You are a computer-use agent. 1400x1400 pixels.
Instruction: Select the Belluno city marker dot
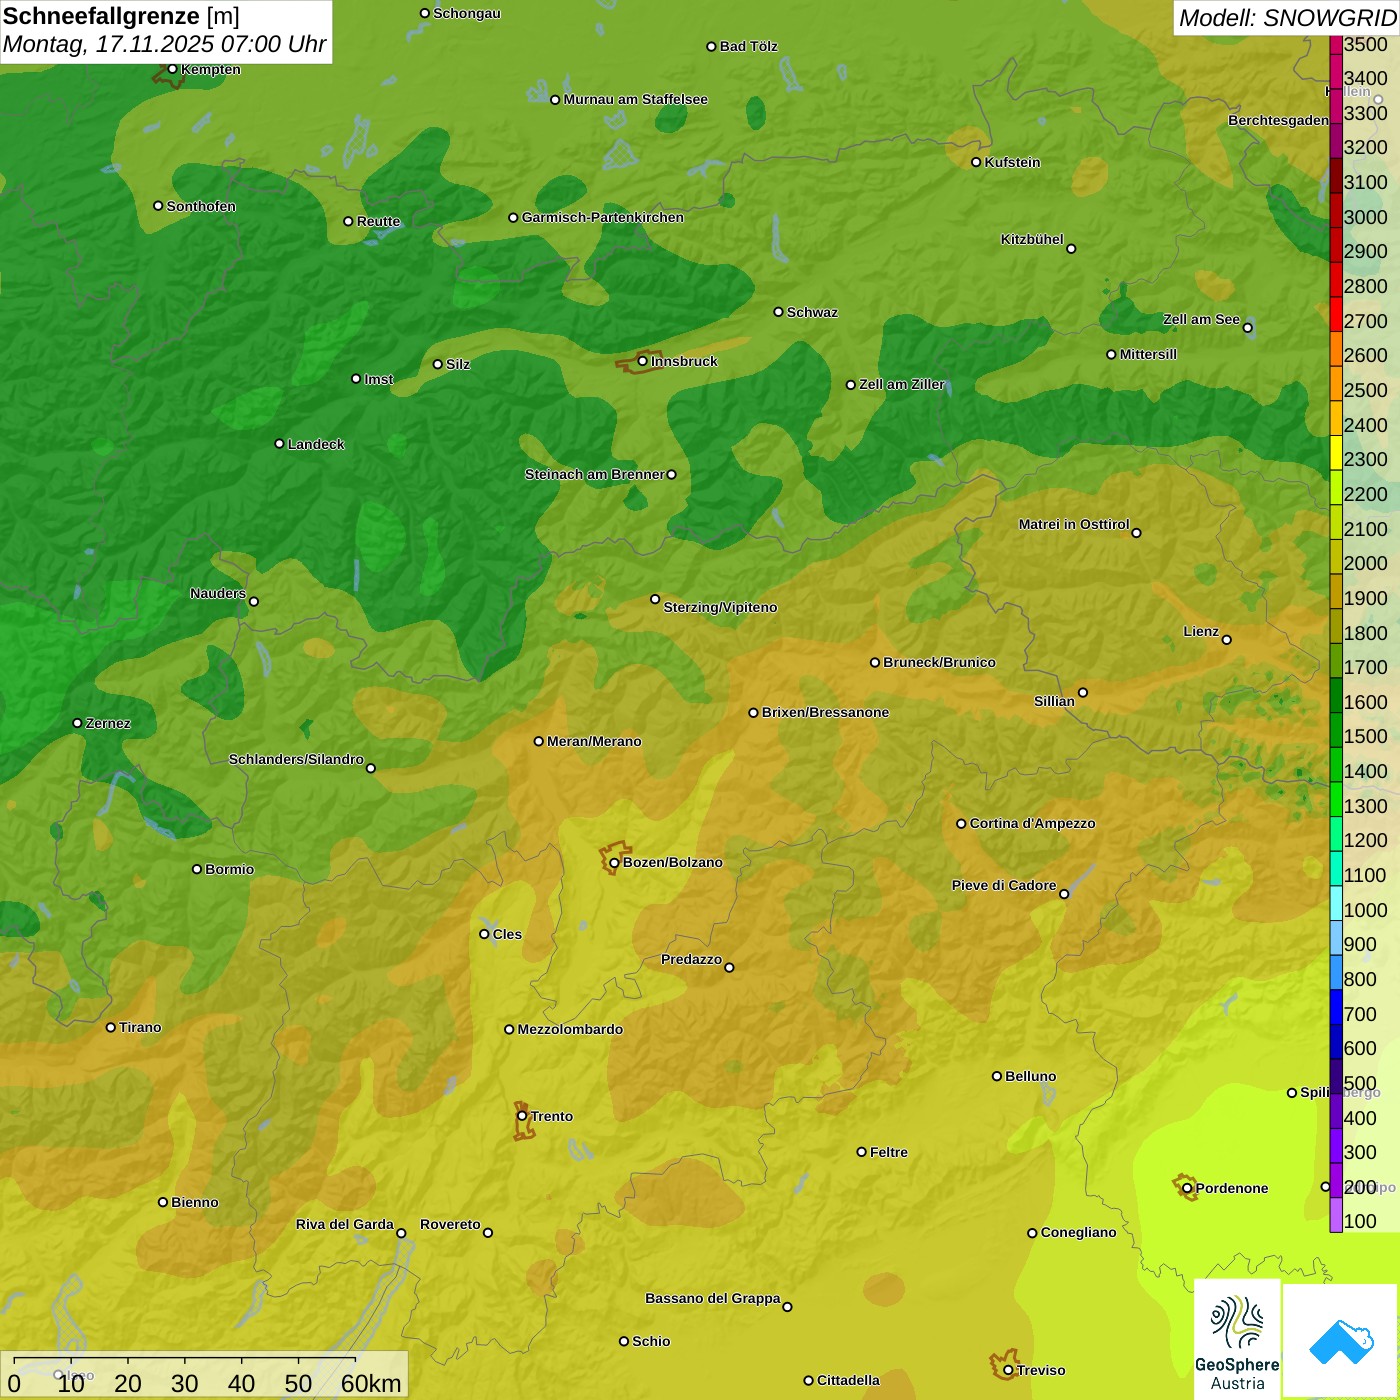coord(997,1076)
